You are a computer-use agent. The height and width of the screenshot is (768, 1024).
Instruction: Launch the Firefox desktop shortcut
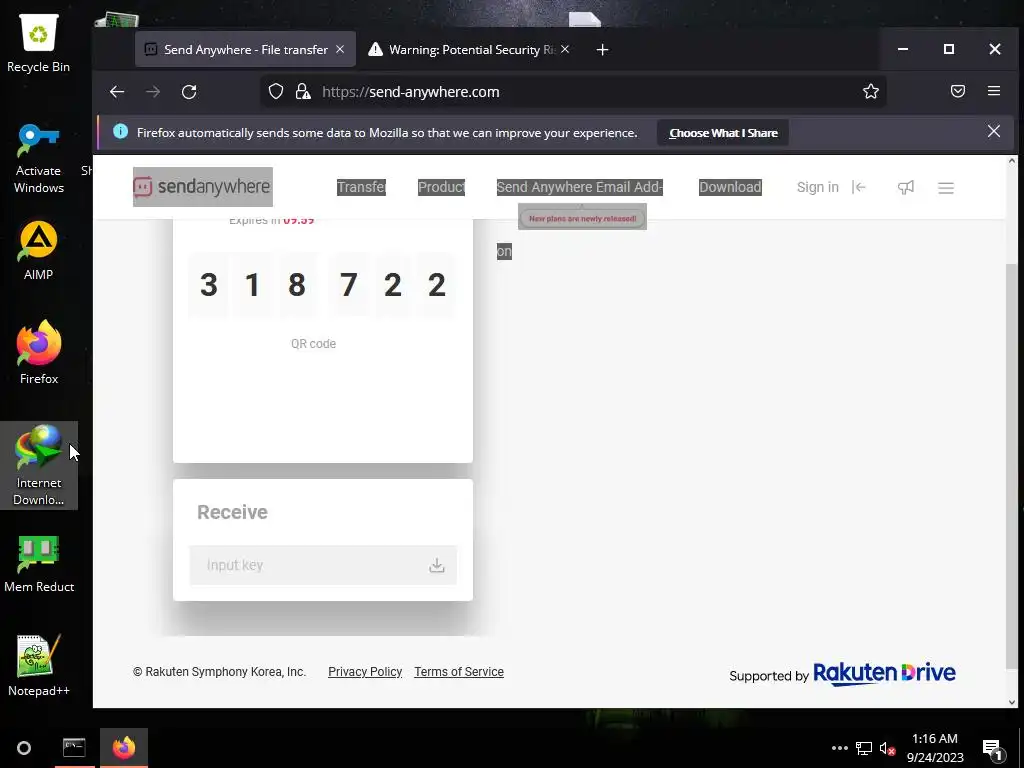(39, 353)
